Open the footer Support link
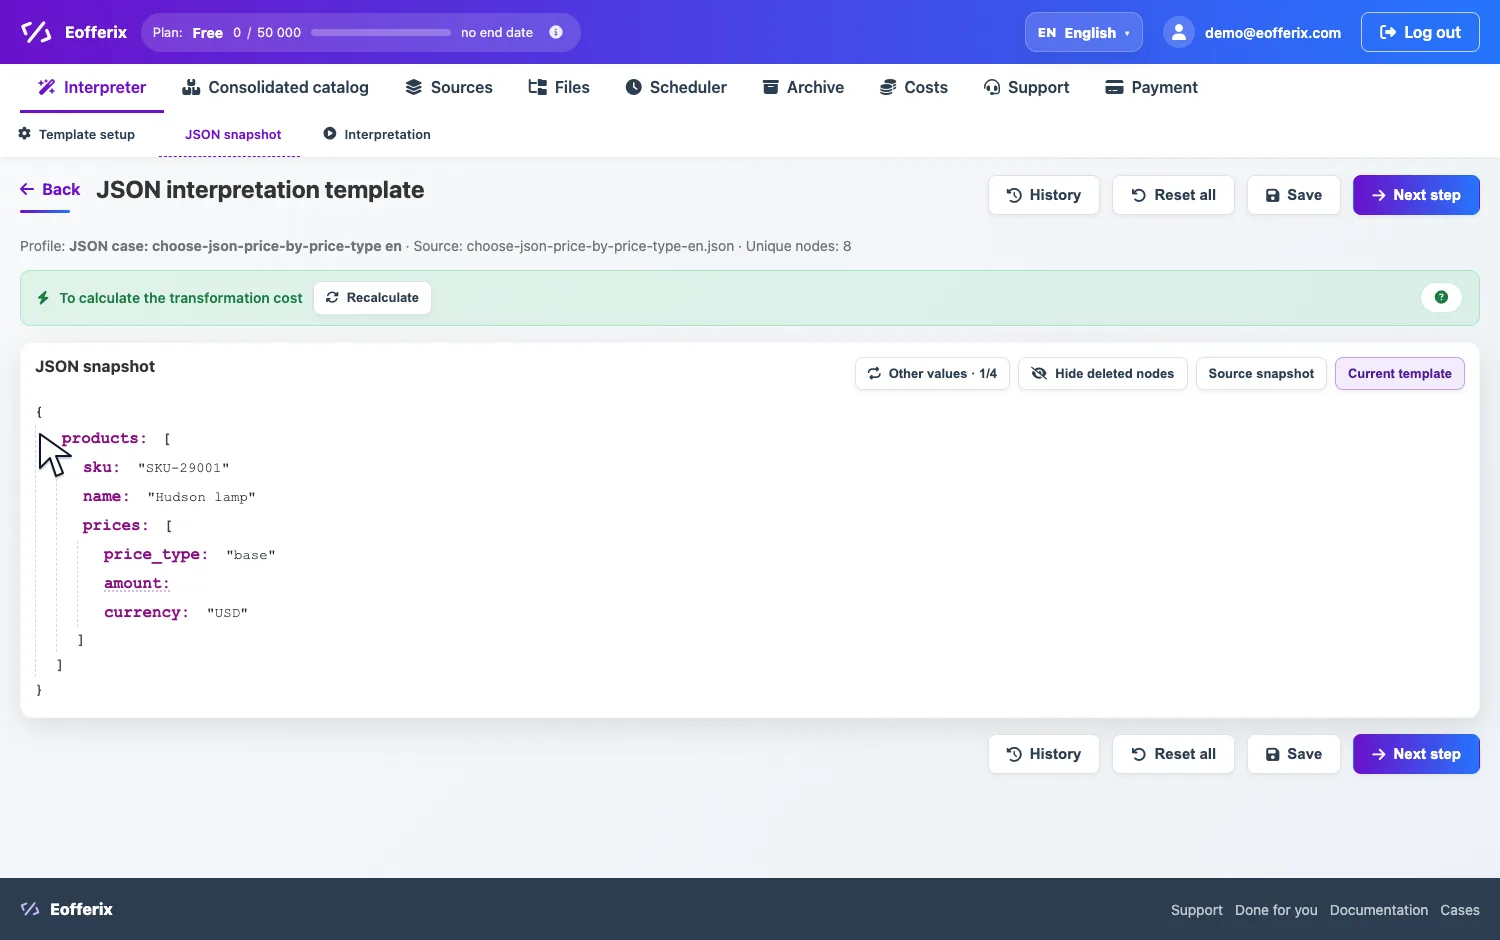 tap(1196, 910)
